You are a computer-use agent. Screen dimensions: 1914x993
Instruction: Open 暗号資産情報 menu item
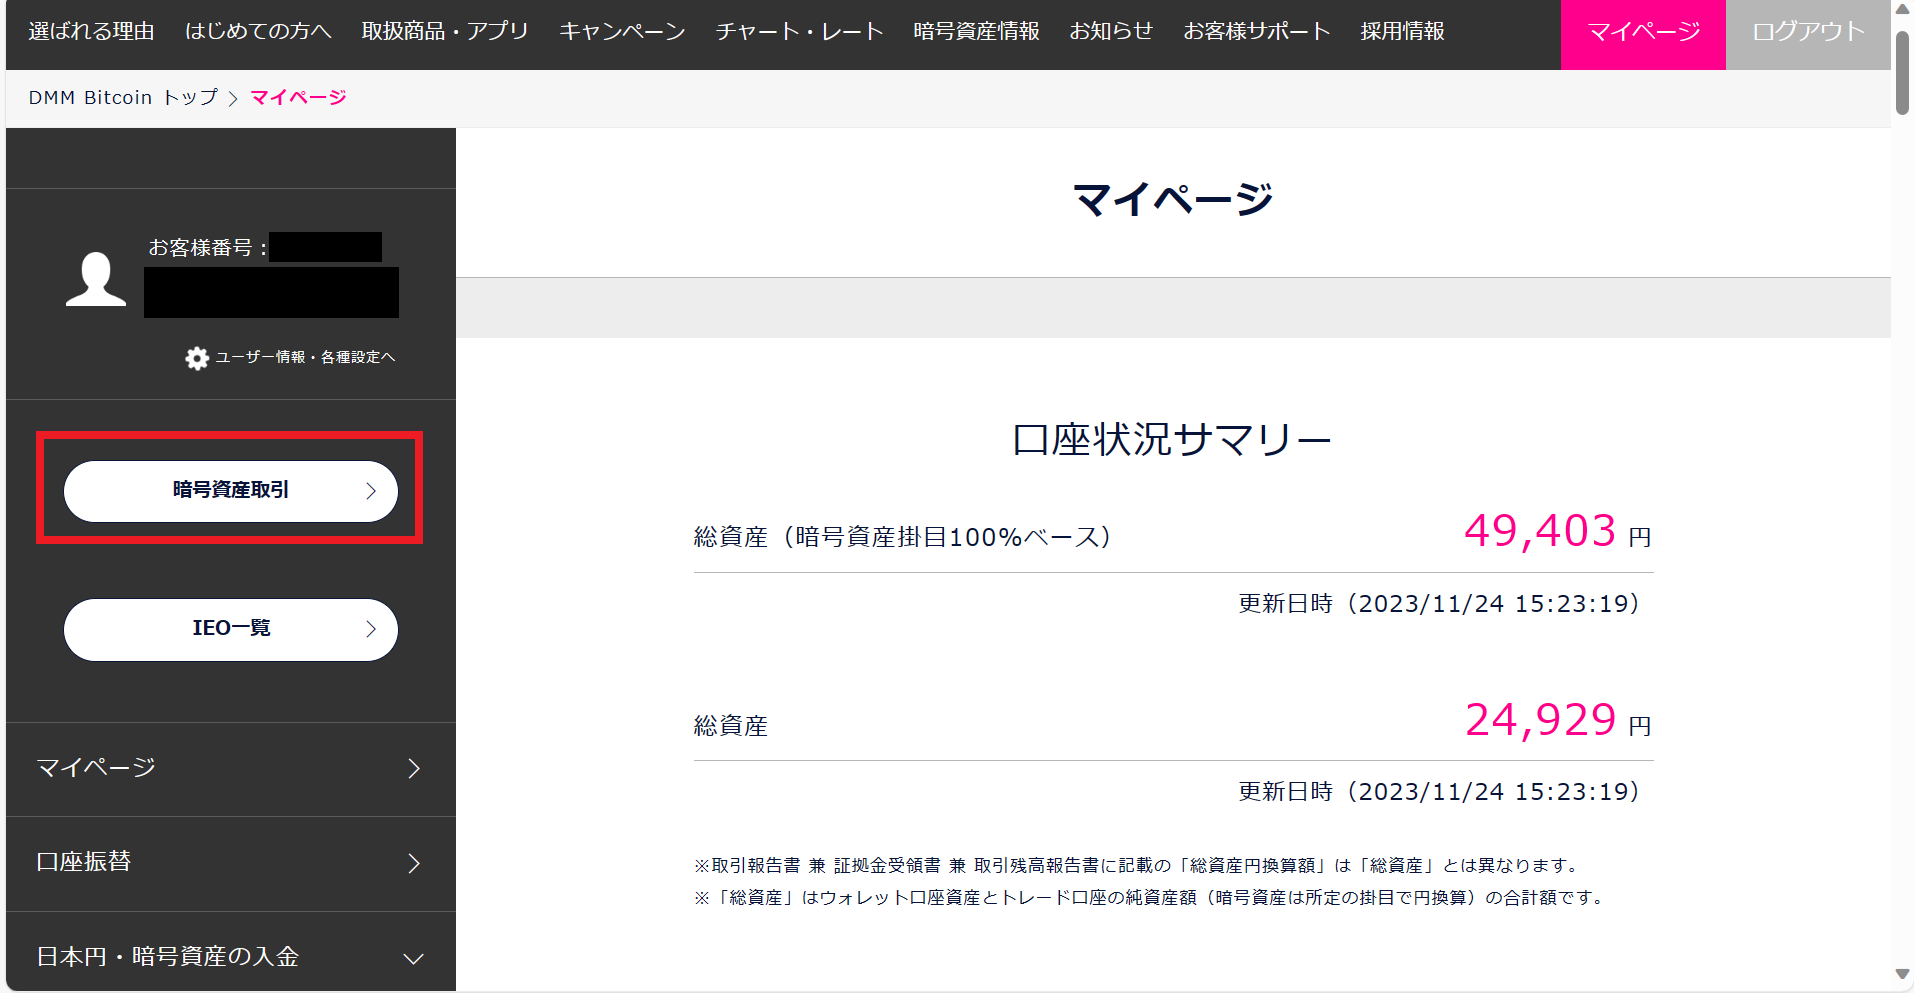coord(976,31)
